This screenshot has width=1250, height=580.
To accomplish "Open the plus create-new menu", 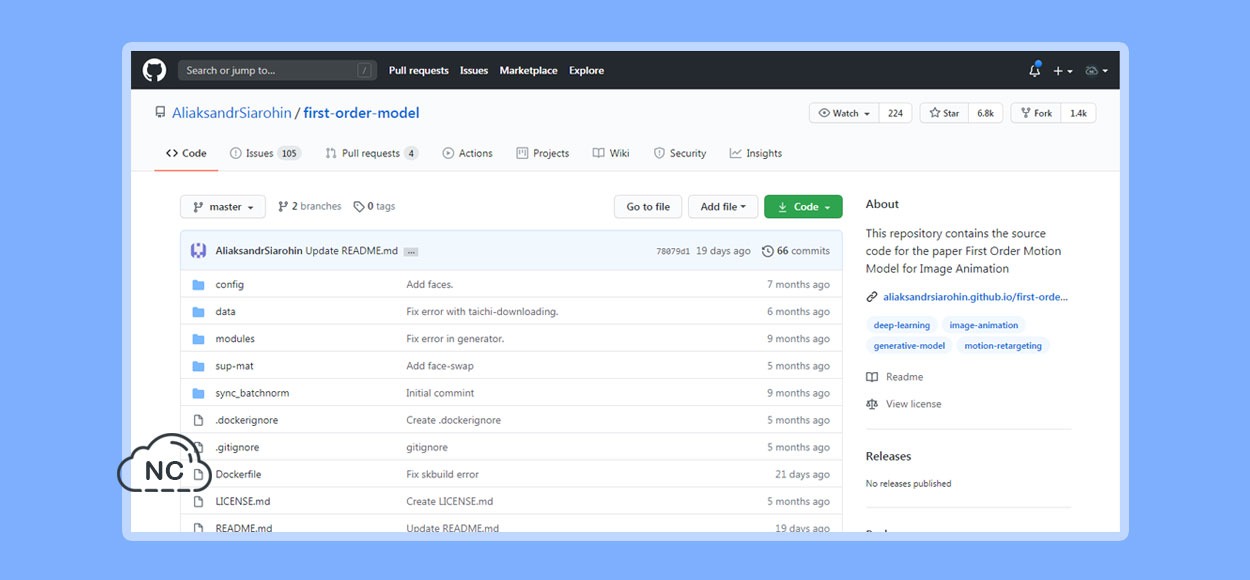I will coord(1063,71).
